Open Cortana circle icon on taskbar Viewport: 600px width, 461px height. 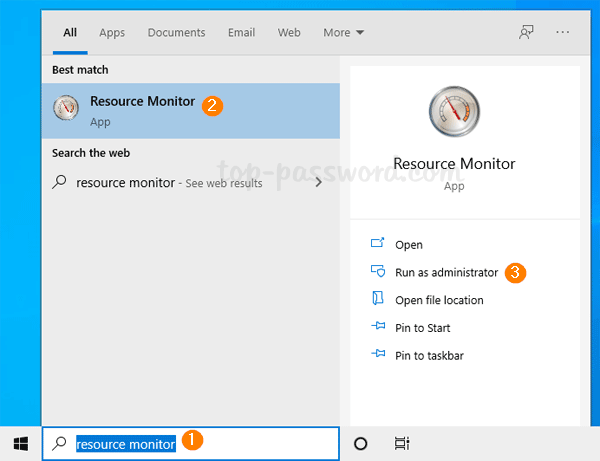click(361, 443)
